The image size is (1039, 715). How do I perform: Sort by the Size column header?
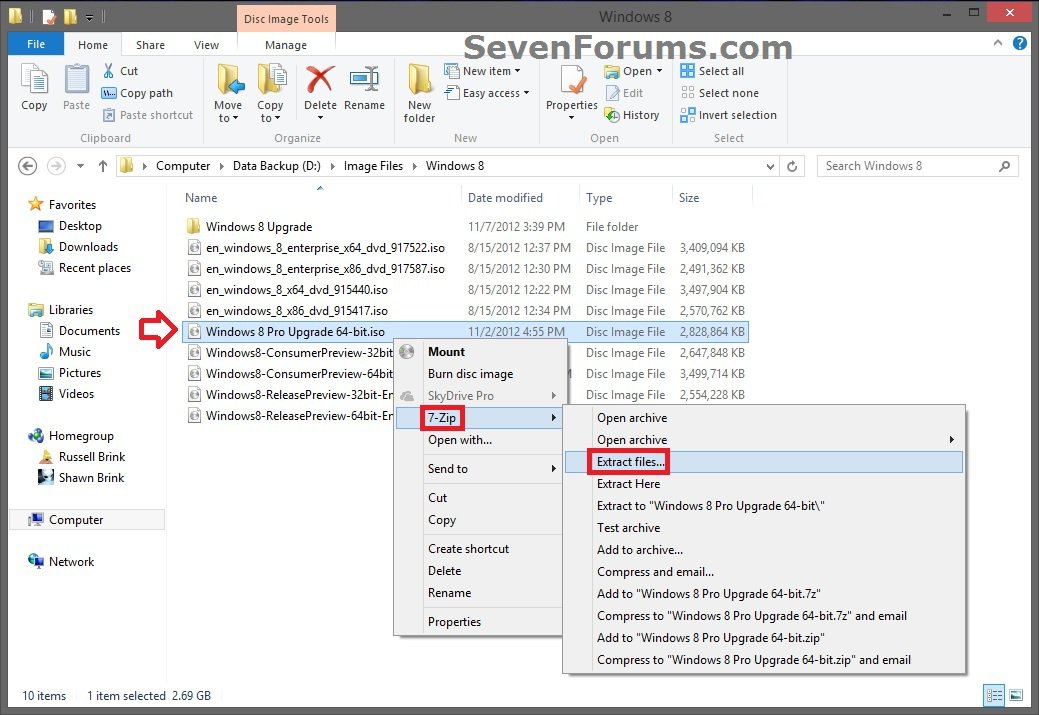688,197
